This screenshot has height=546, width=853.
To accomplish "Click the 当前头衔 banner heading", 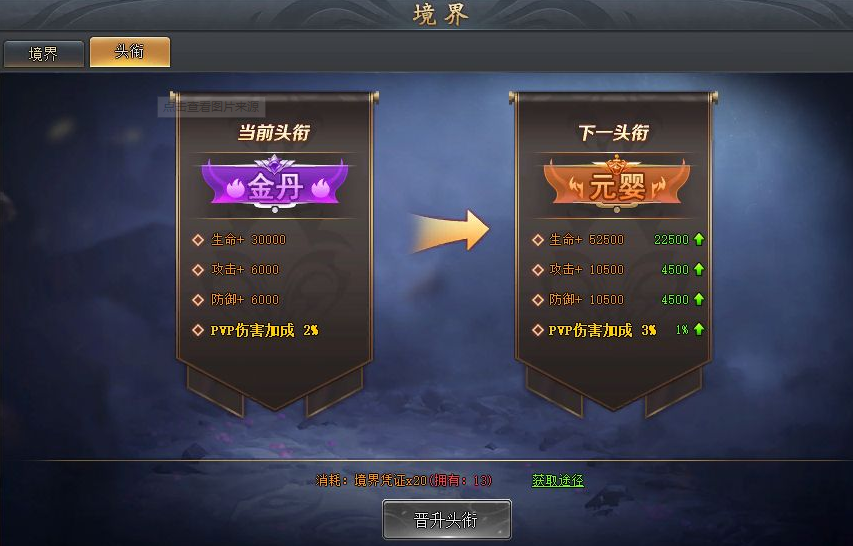I will point(274,133).
